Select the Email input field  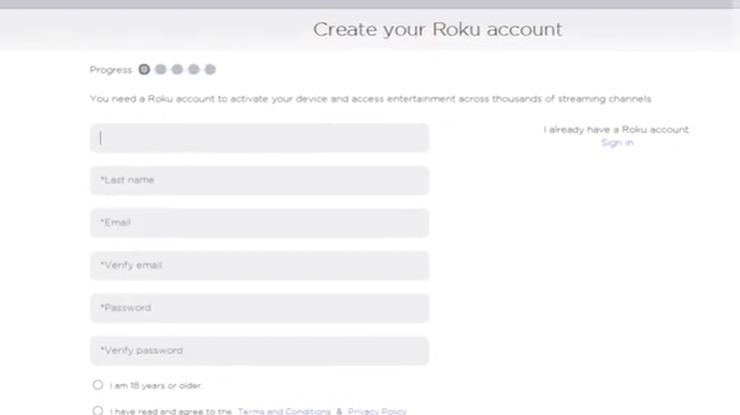pos(260,223)
